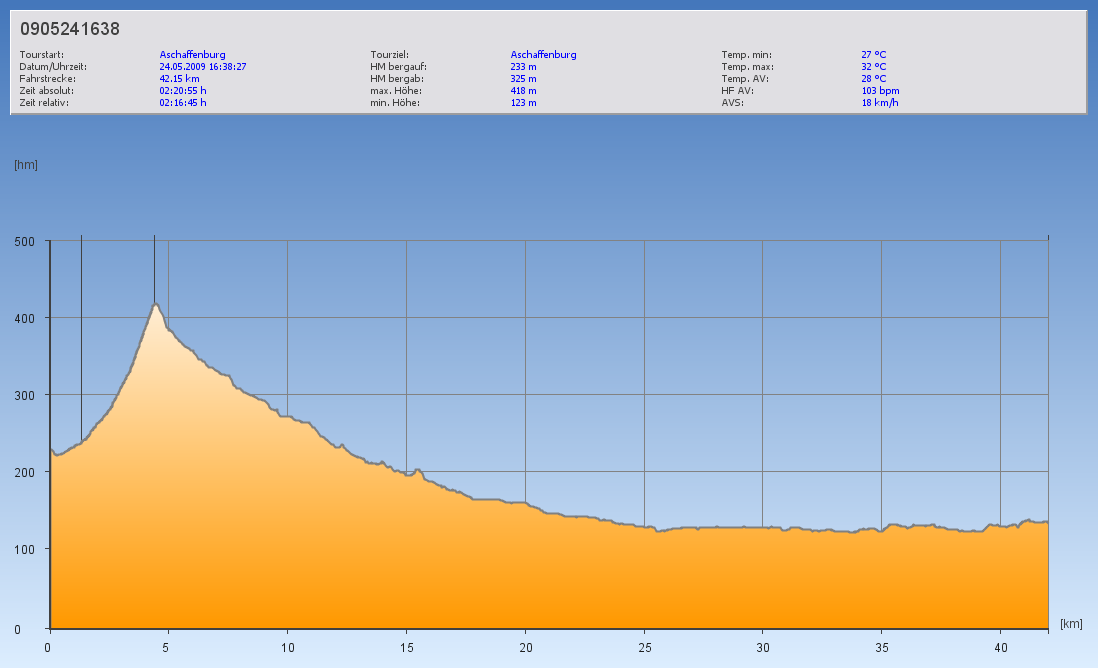Click the 25 tick label on the distance axis
This screenshot has width=1098, height=668.
643,646
